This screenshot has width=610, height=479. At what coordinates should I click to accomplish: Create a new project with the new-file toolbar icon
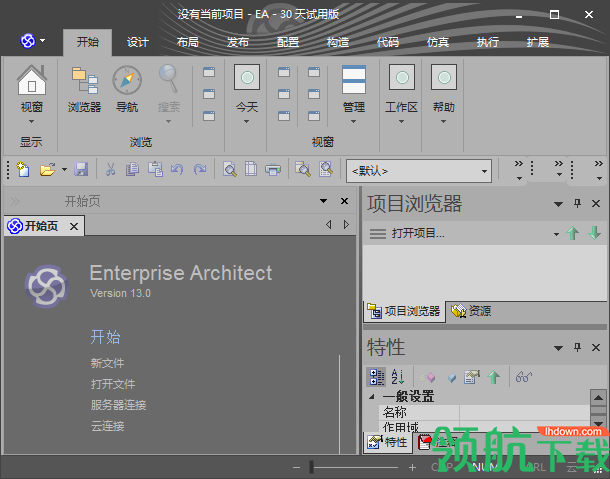(x=23, y=170)
